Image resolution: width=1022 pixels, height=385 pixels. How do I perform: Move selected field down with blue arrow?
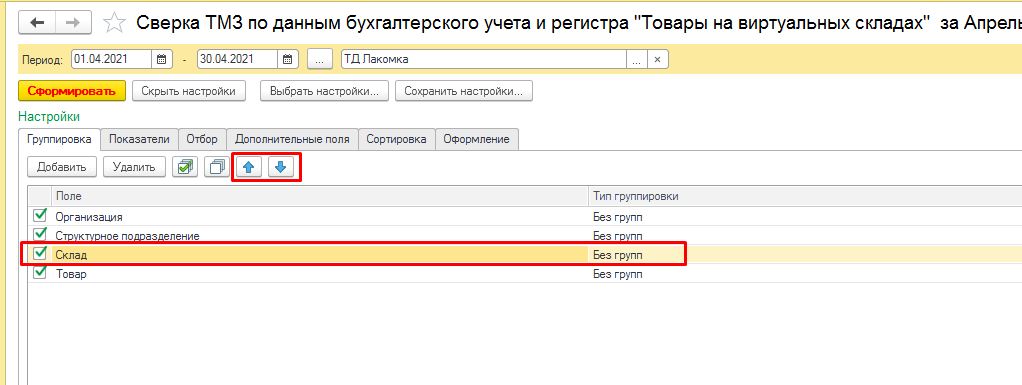280,167
